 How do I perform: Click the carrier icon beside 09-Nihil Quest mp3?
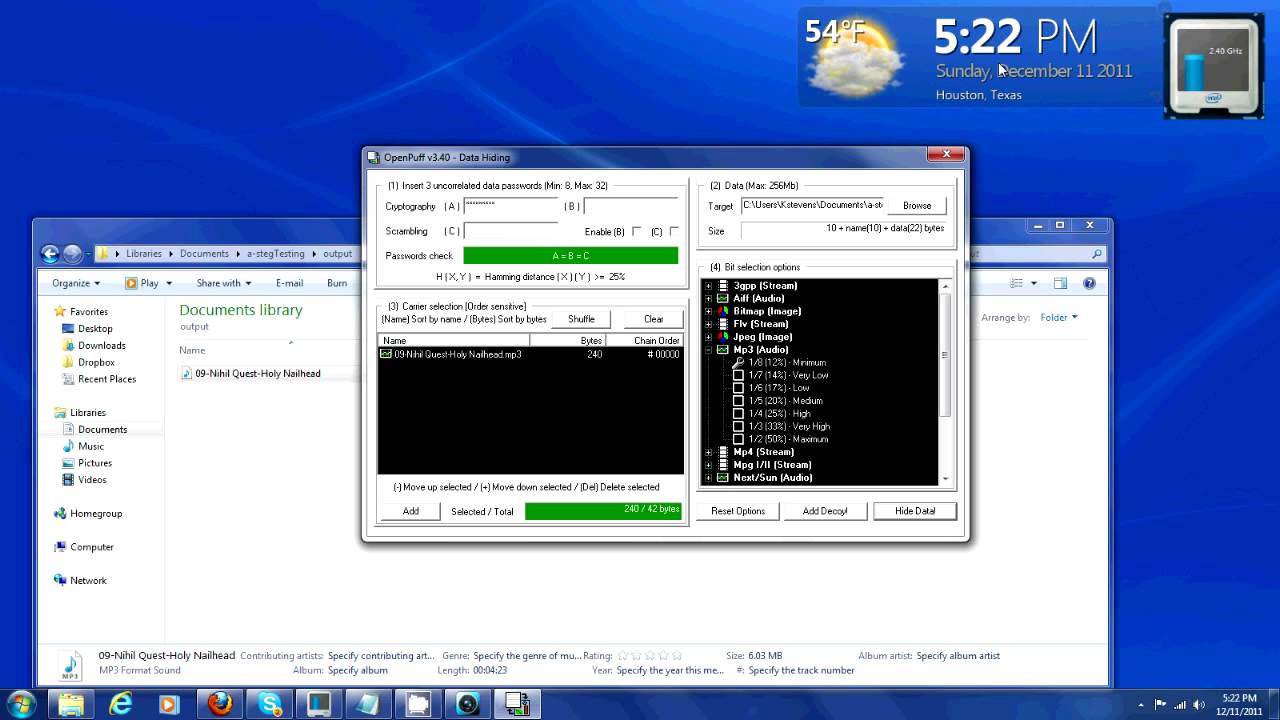tap(386, 354)
